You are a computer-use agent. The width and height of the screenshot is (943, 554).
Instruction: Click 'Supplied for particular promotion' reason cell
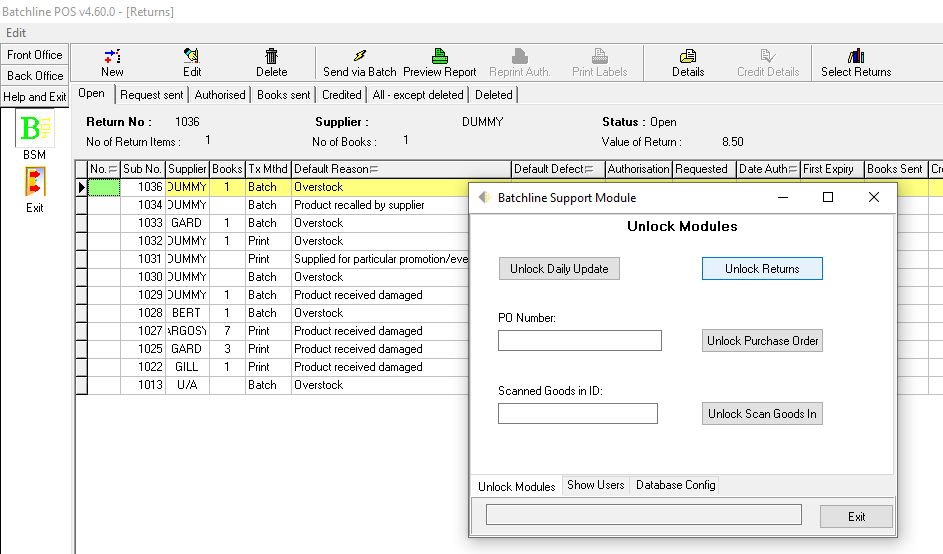pos(380,259)
